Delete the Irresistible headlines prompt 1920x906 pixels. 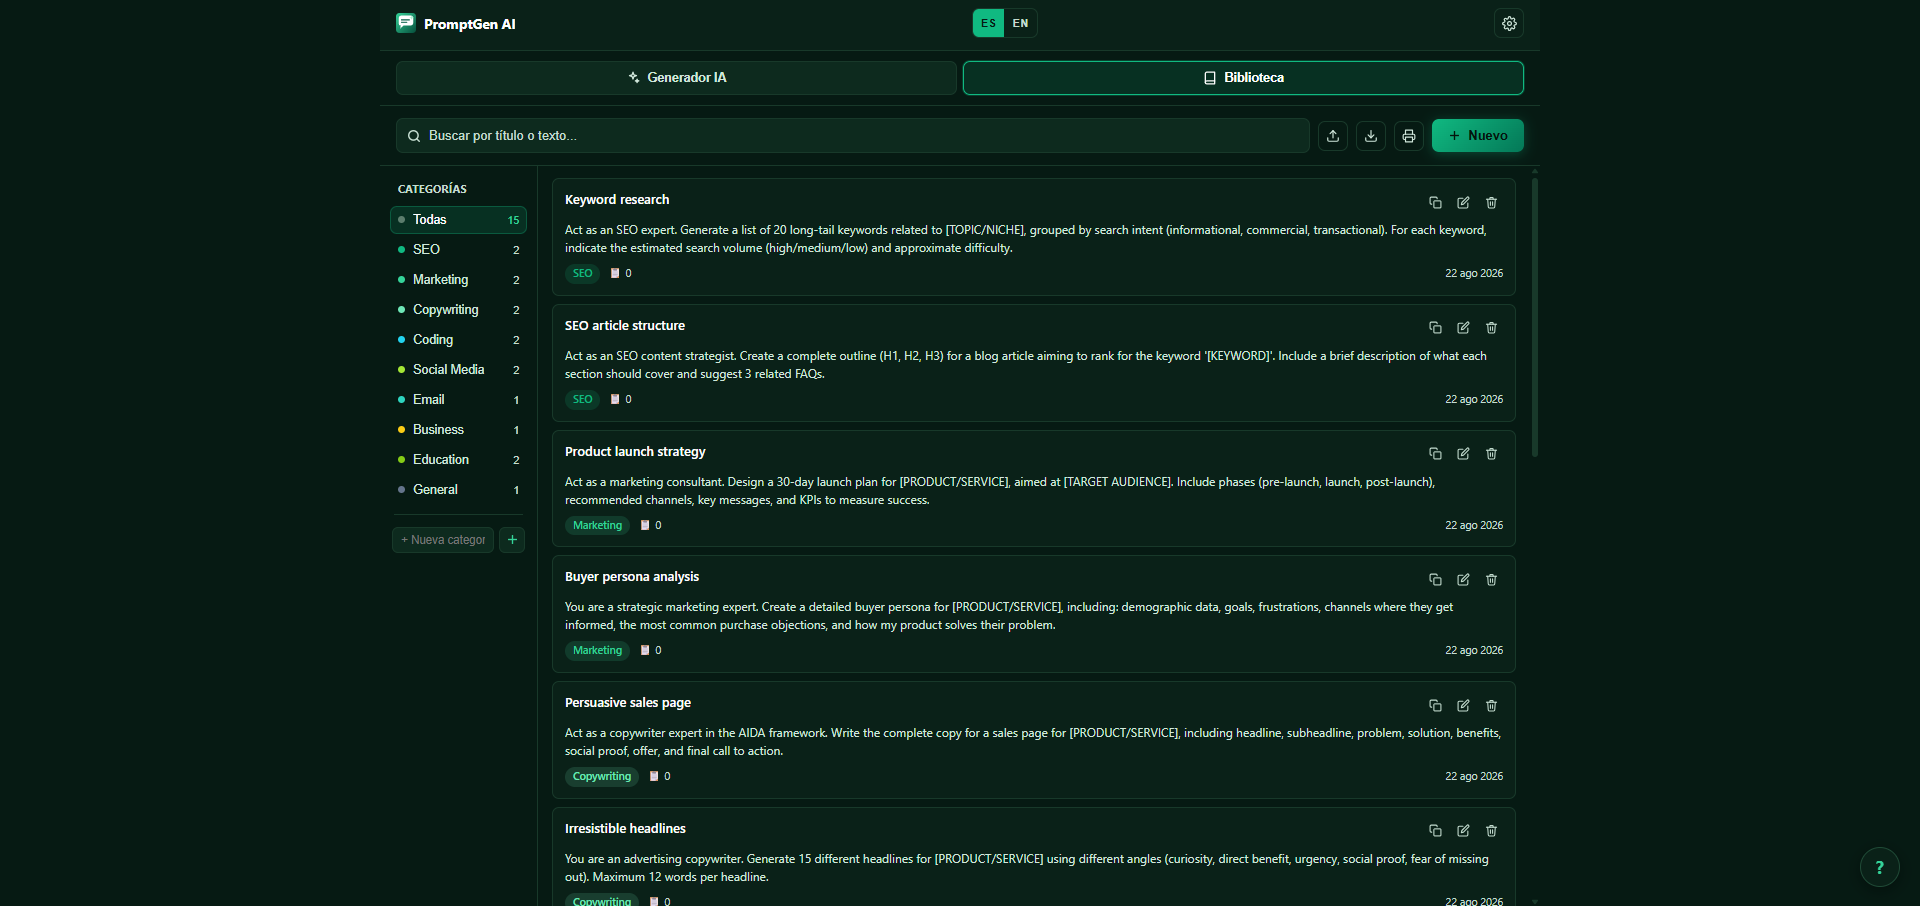(1491, 830)
